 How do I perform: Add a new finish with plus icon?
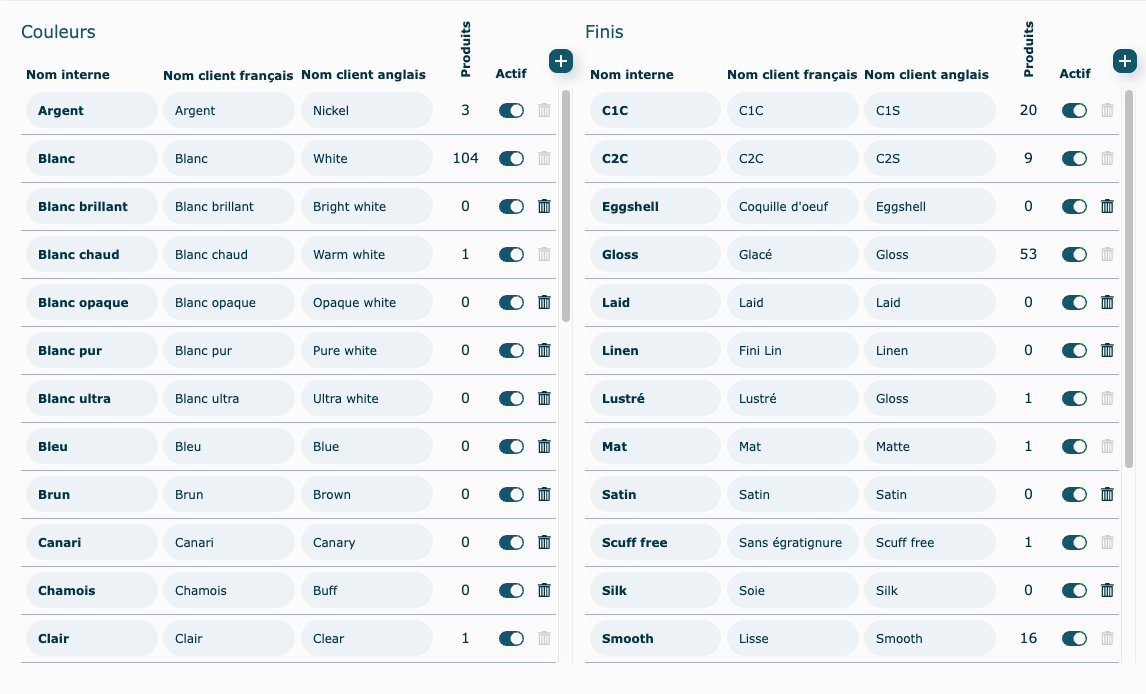[x=1124, y=61]
